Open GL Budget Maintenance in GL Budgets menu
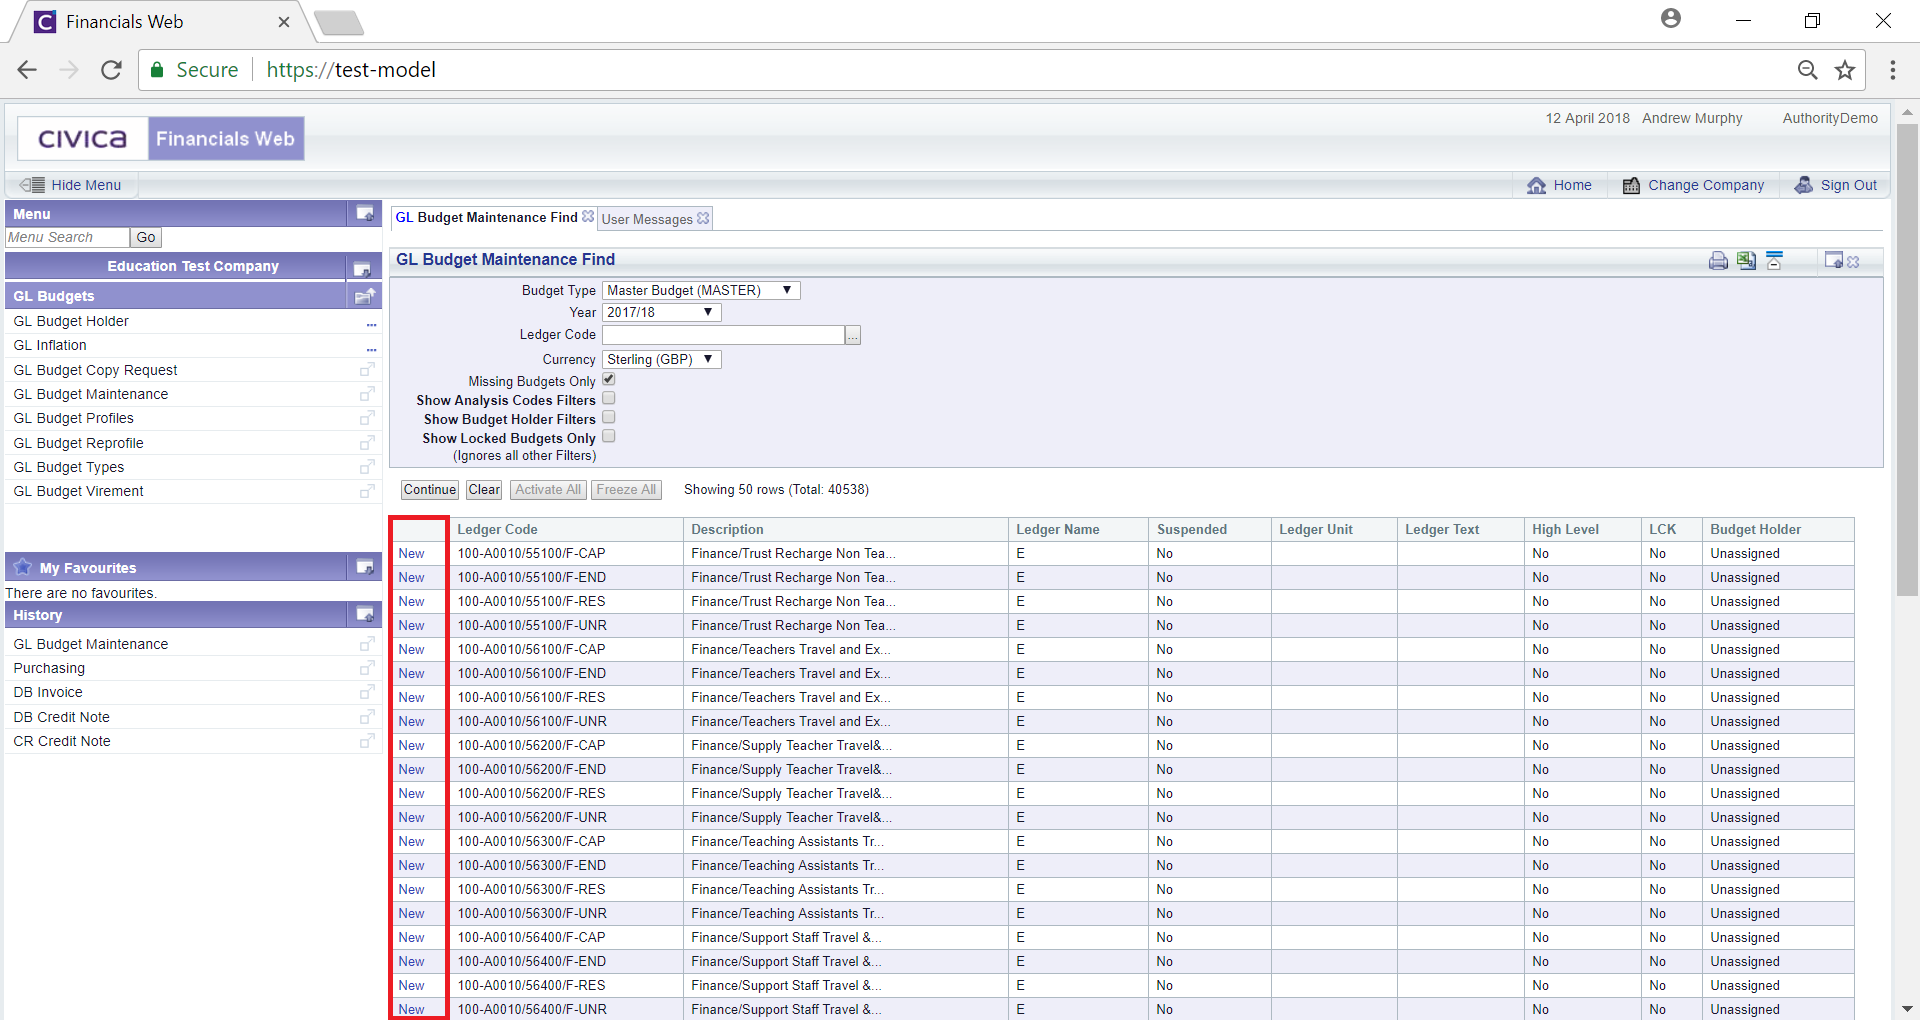 pyautogui.click(x=91, y=394)
